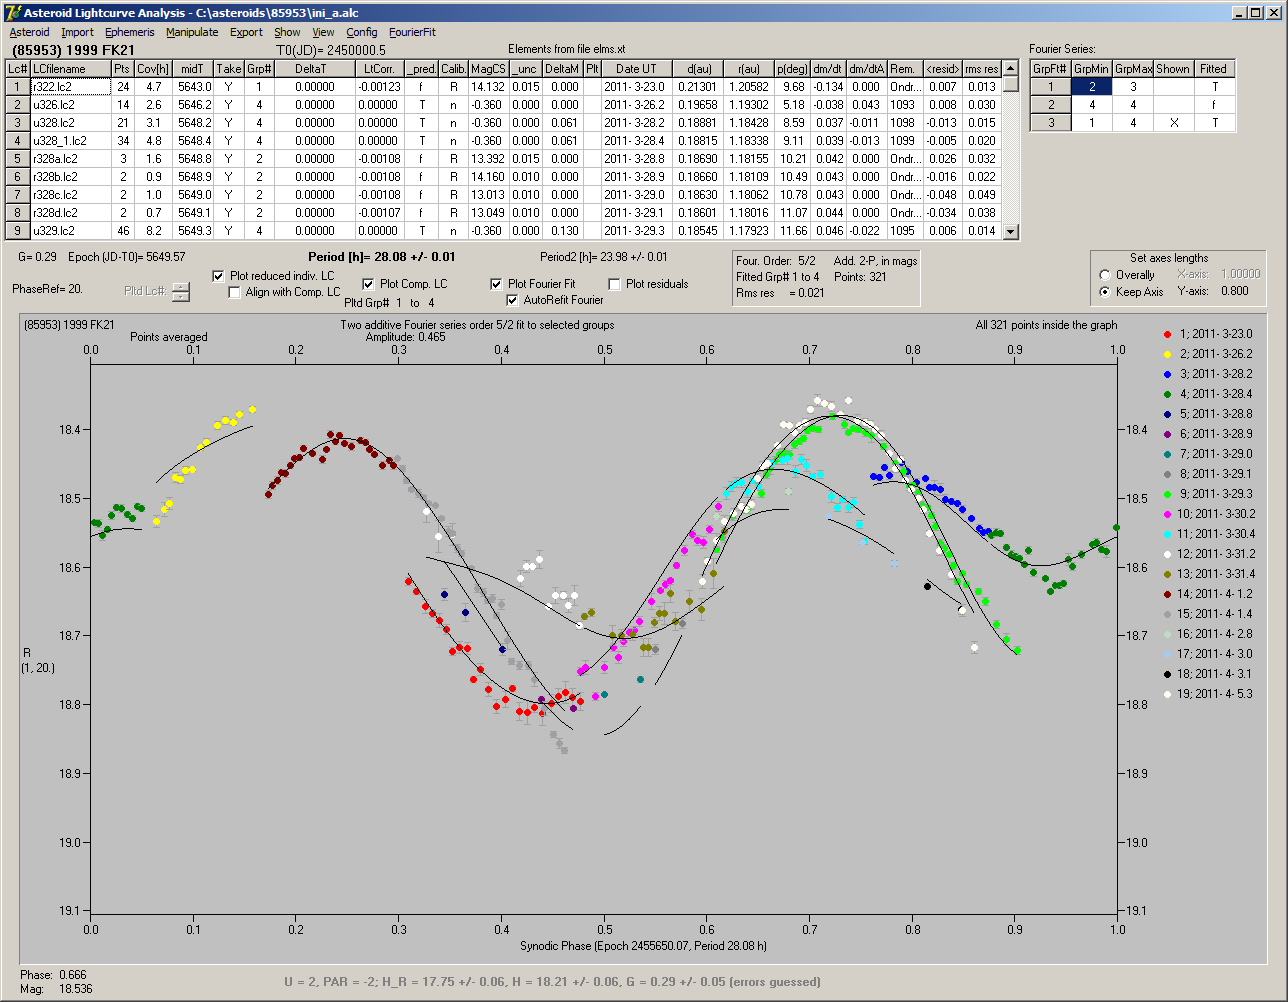Open the View menu
The height and width of the screenshot is (1002, 1288).
(323, 32)
